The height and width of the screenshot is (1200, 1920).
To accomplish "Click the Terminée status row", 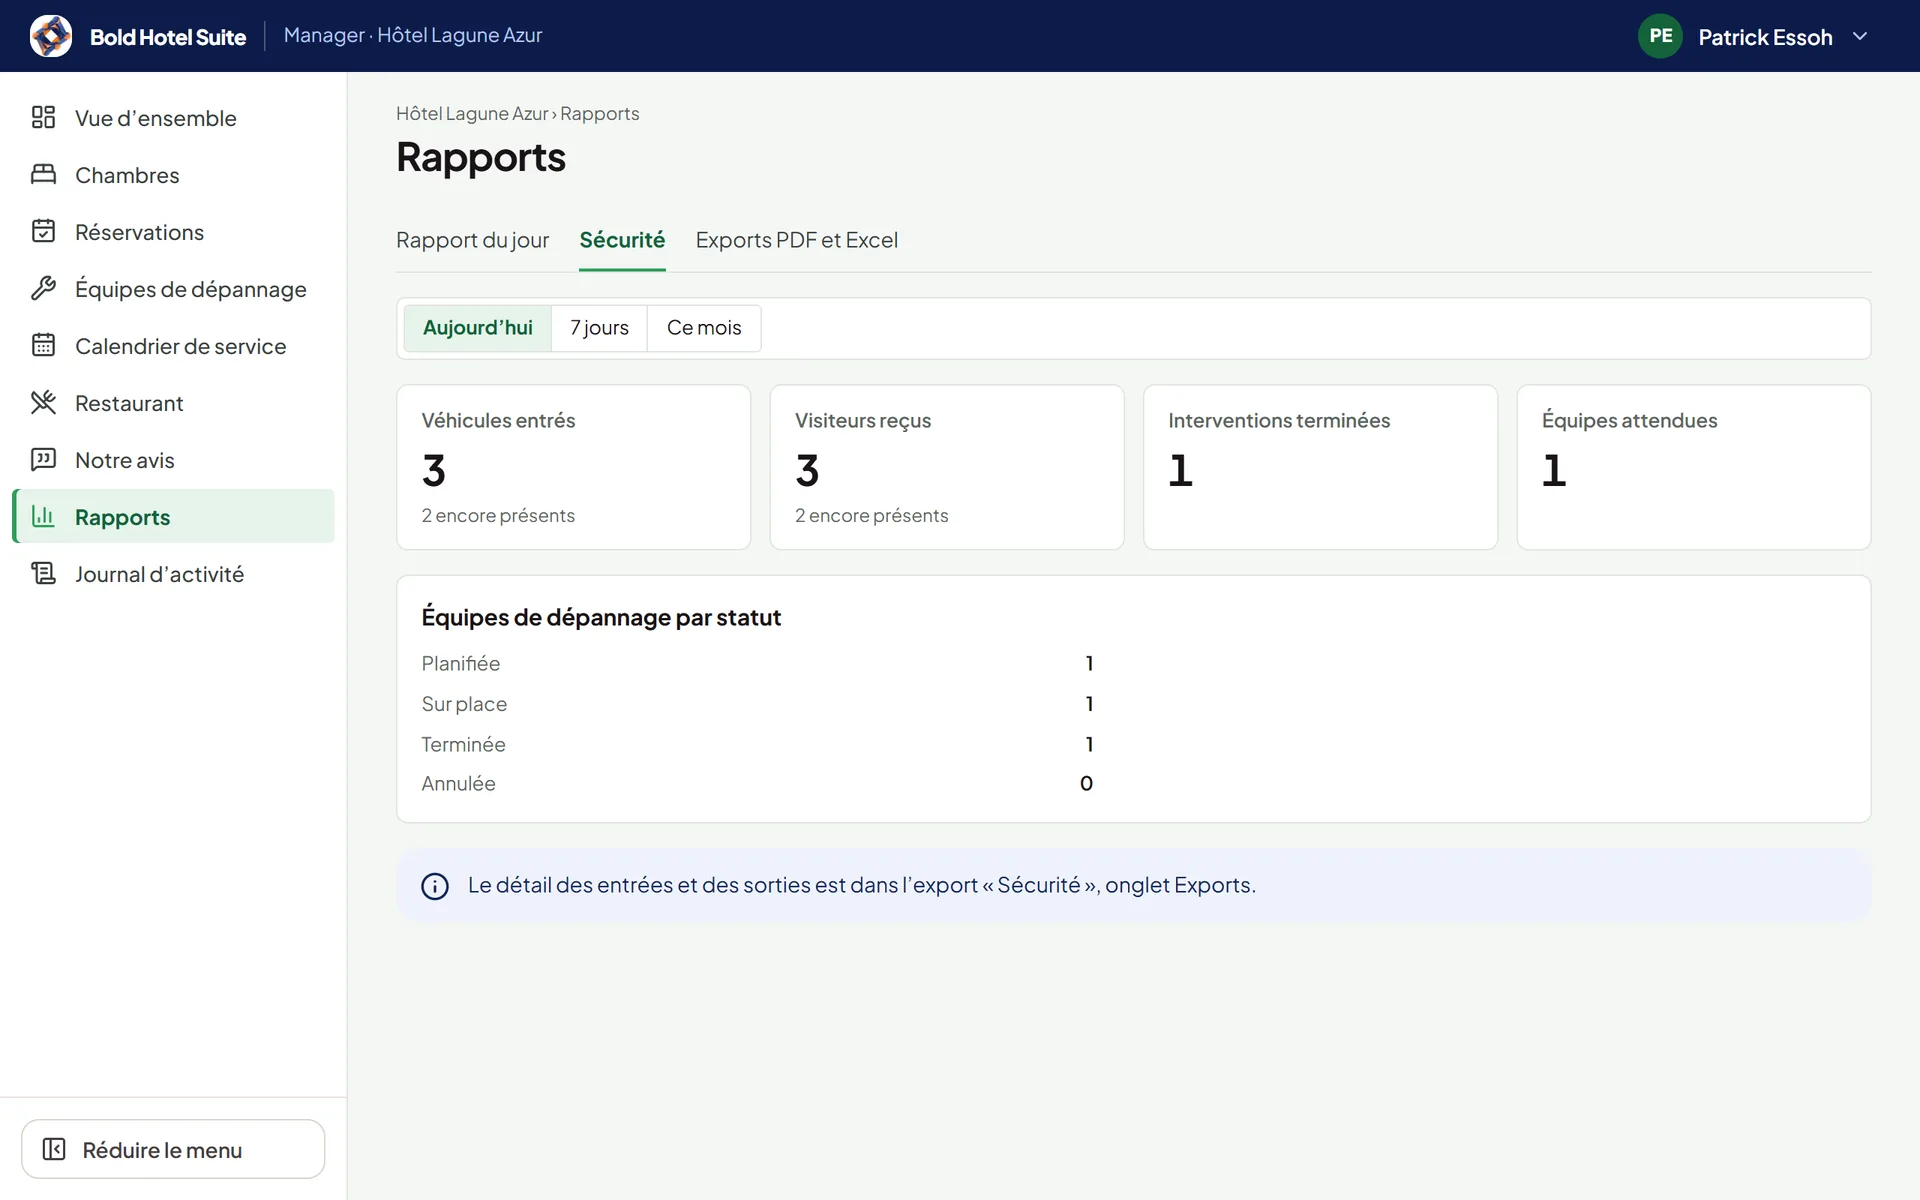I will 757,744.
